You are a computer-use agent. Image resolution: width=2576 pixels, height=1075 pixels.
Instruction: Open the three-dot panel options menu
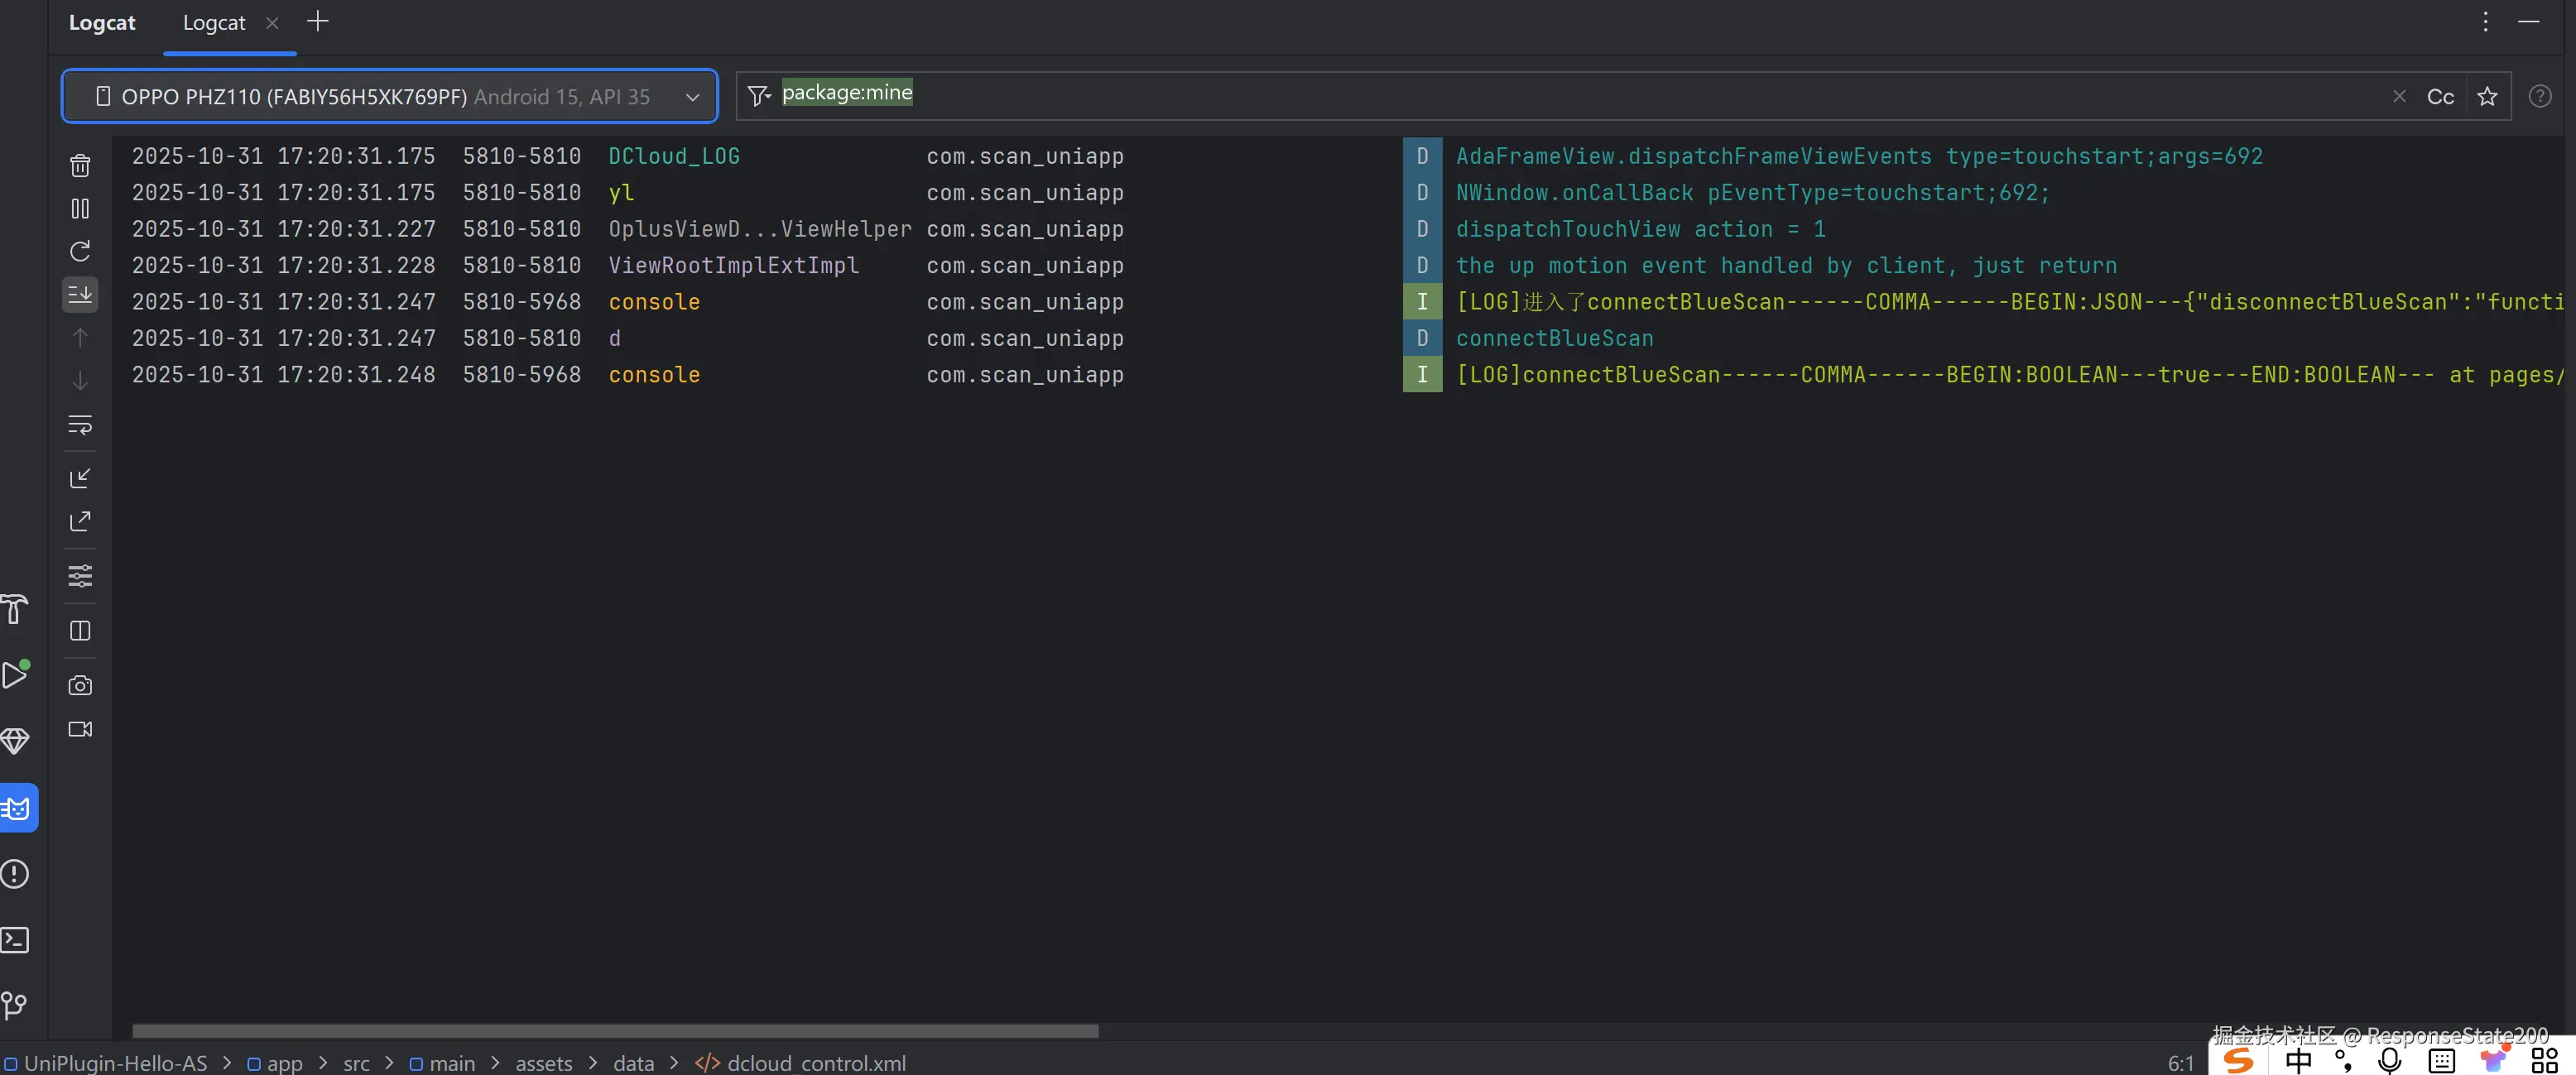(2485, 22)
